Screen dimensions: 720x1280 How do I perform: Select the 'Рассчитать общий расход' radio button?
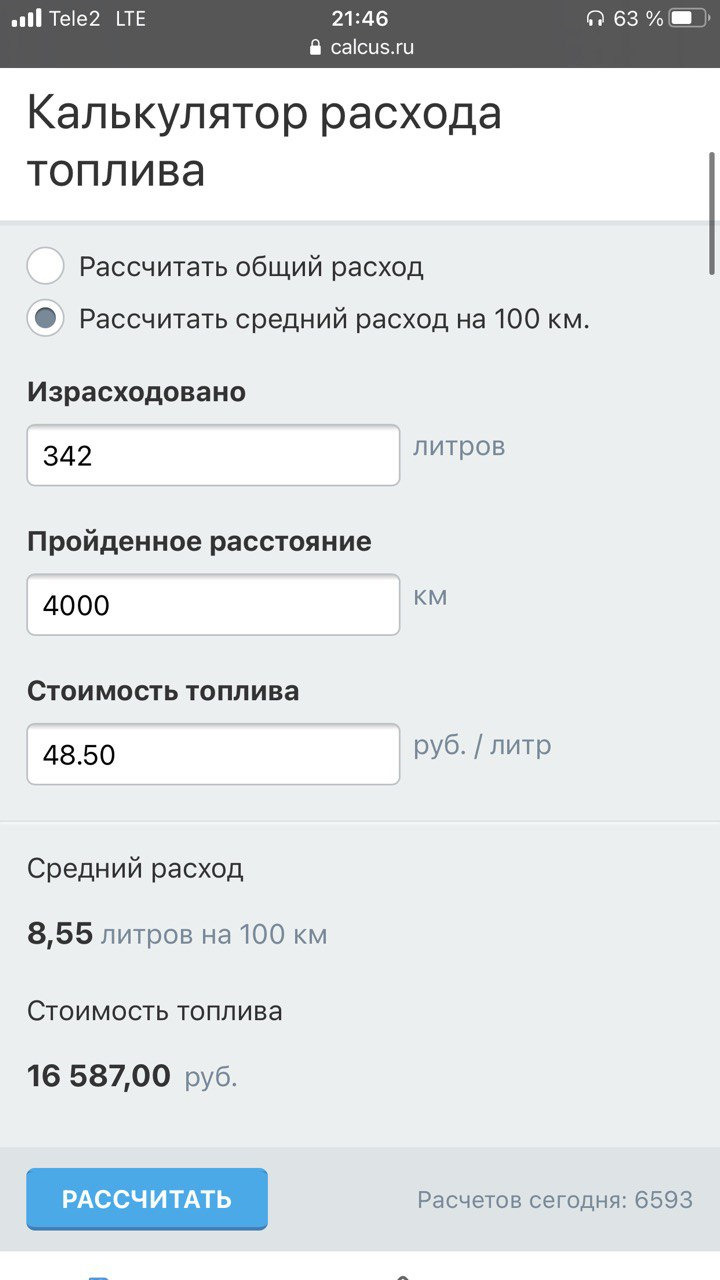[x=45, y=267]
